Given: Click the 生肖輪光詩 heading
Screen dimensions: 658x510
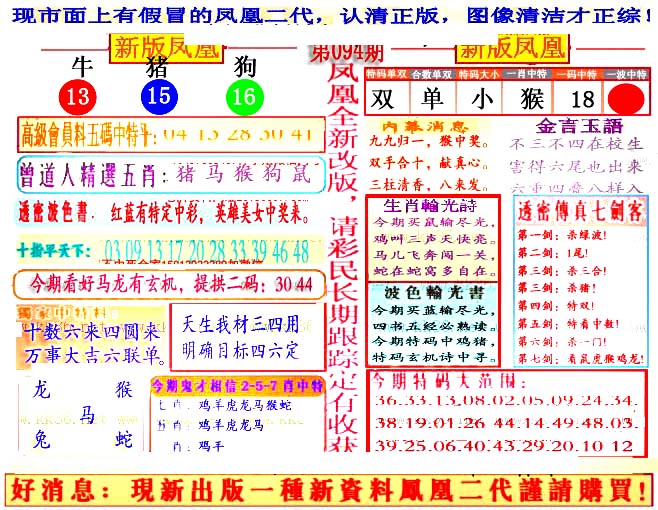Looking at the screenshot, I should click(x=431, y=206).
